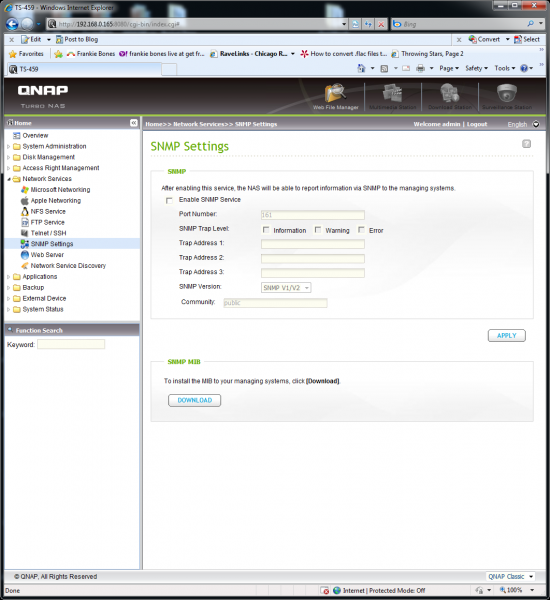Image resolution: width=550 pixels, height=600 pixels.
Task: Open the Surveillance Station icon
Action: pos(507,97)
